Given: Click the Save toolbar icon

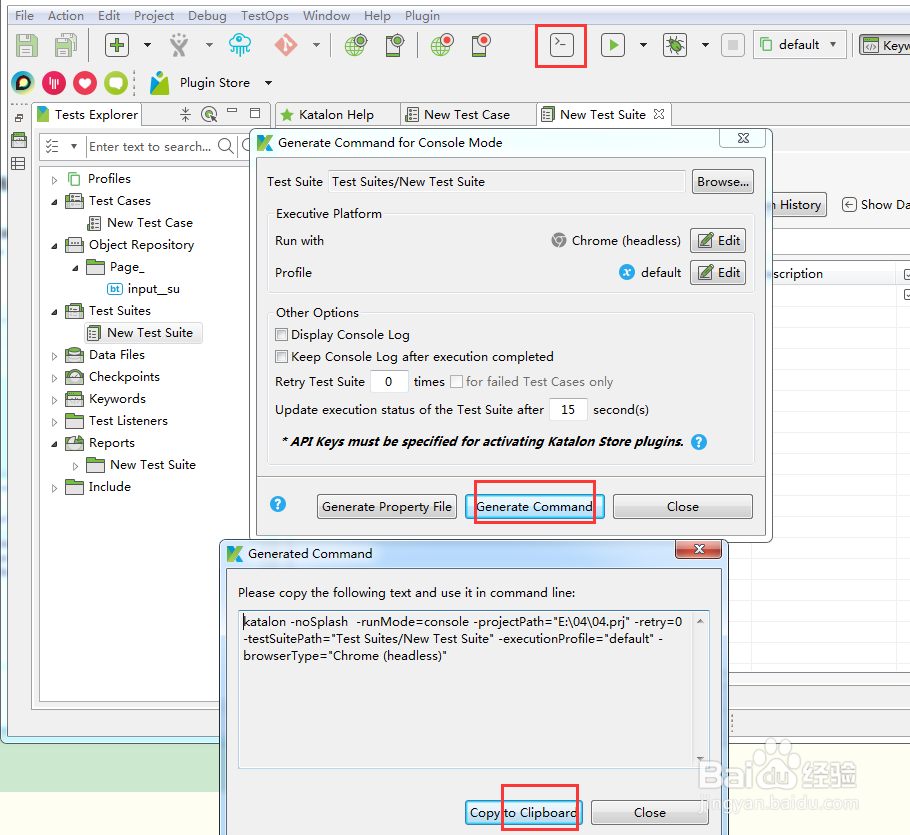Looking at the screenshot, I should coord(26,45).
